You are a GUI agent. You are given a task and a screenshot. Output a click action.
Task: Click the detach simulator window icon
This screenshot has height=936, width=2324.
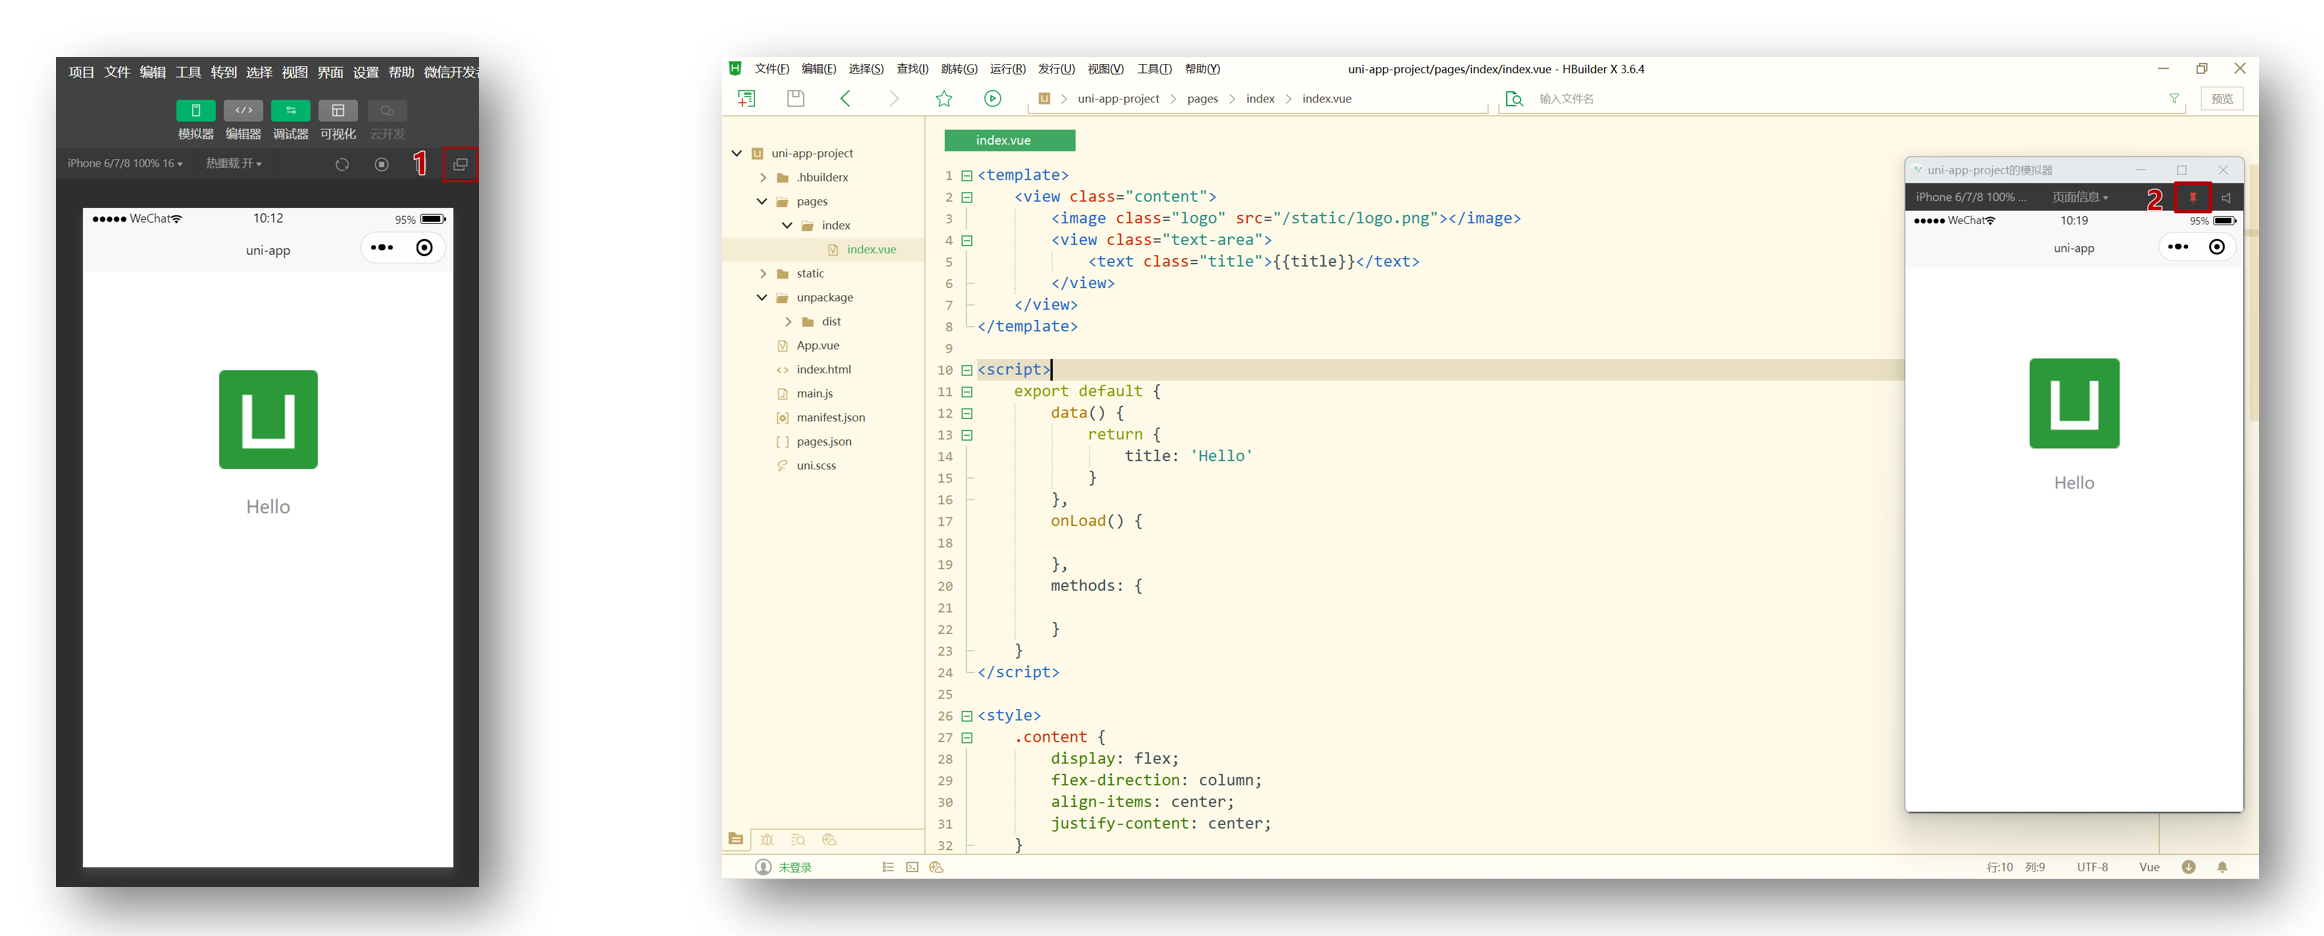coord(460,164)
